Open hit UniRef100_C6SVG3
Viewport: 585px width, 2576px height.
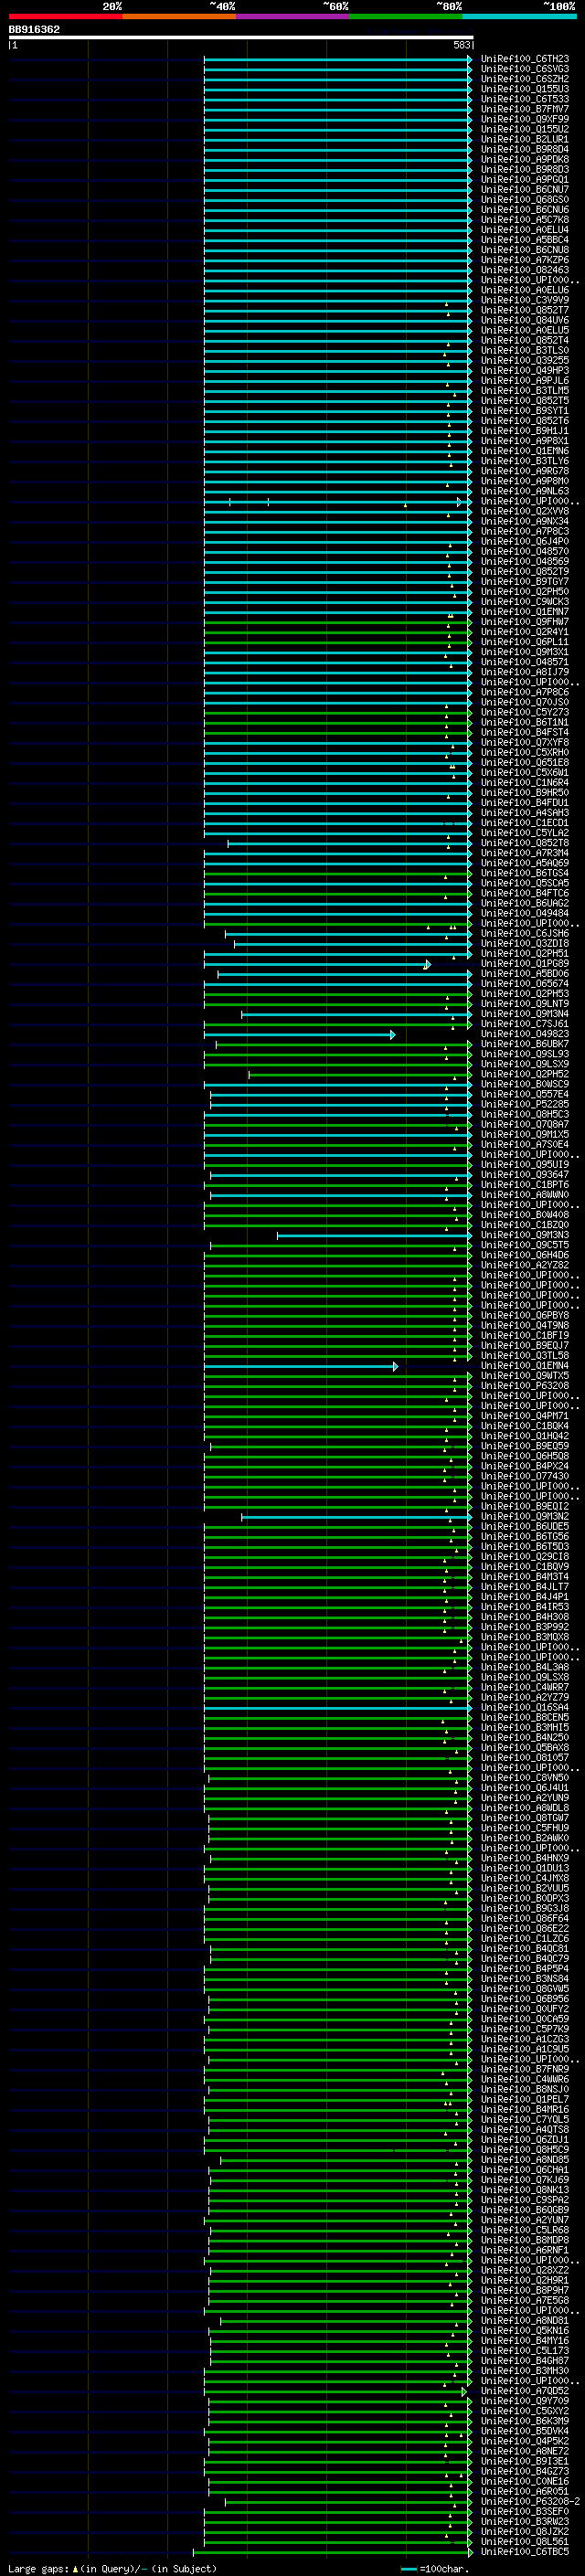pos(524,69)
